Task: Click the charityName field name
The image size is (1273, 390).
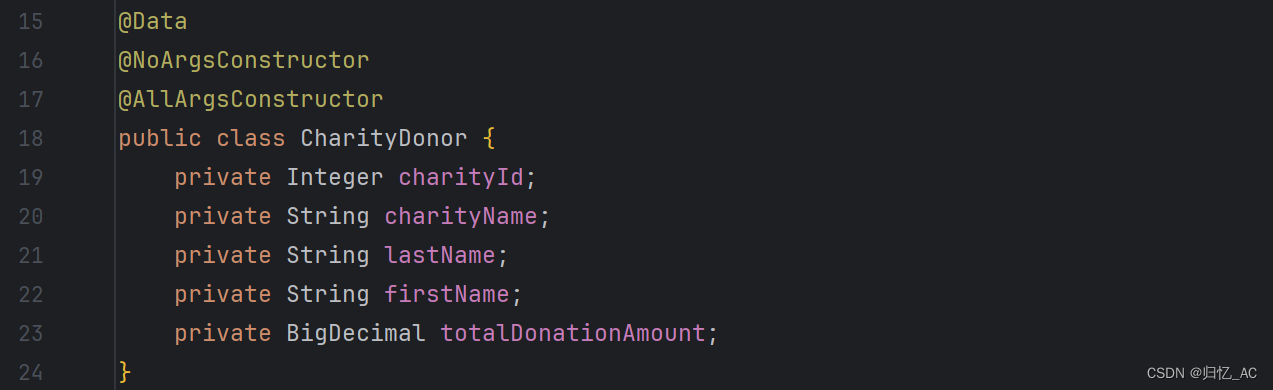Action: click(x=461, y=217)
